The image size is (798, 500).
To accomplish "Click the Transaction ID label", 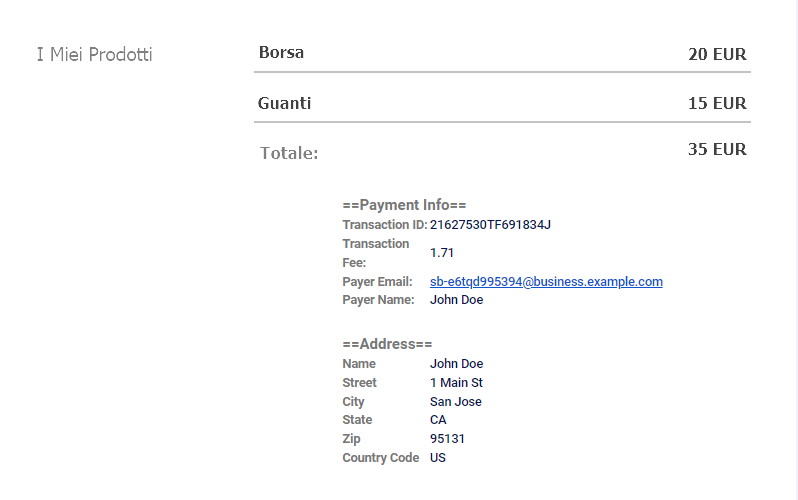I will [x=384, y=224].
